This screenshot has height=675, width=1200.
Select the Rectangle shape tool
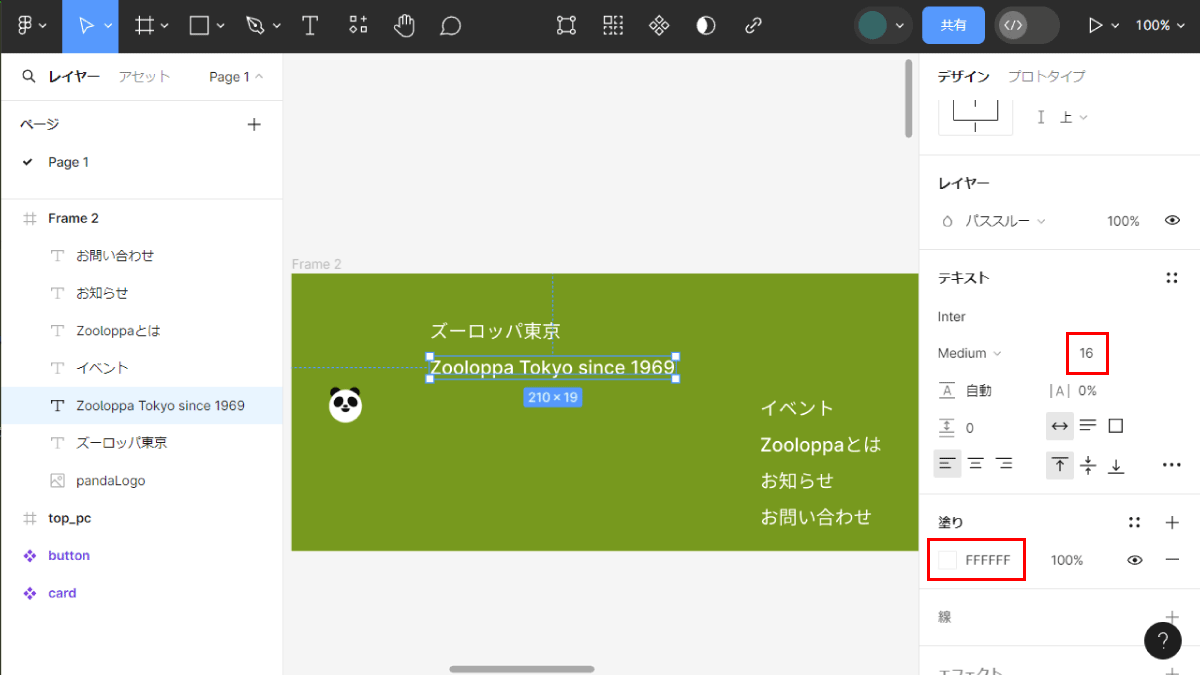[200, 26]
